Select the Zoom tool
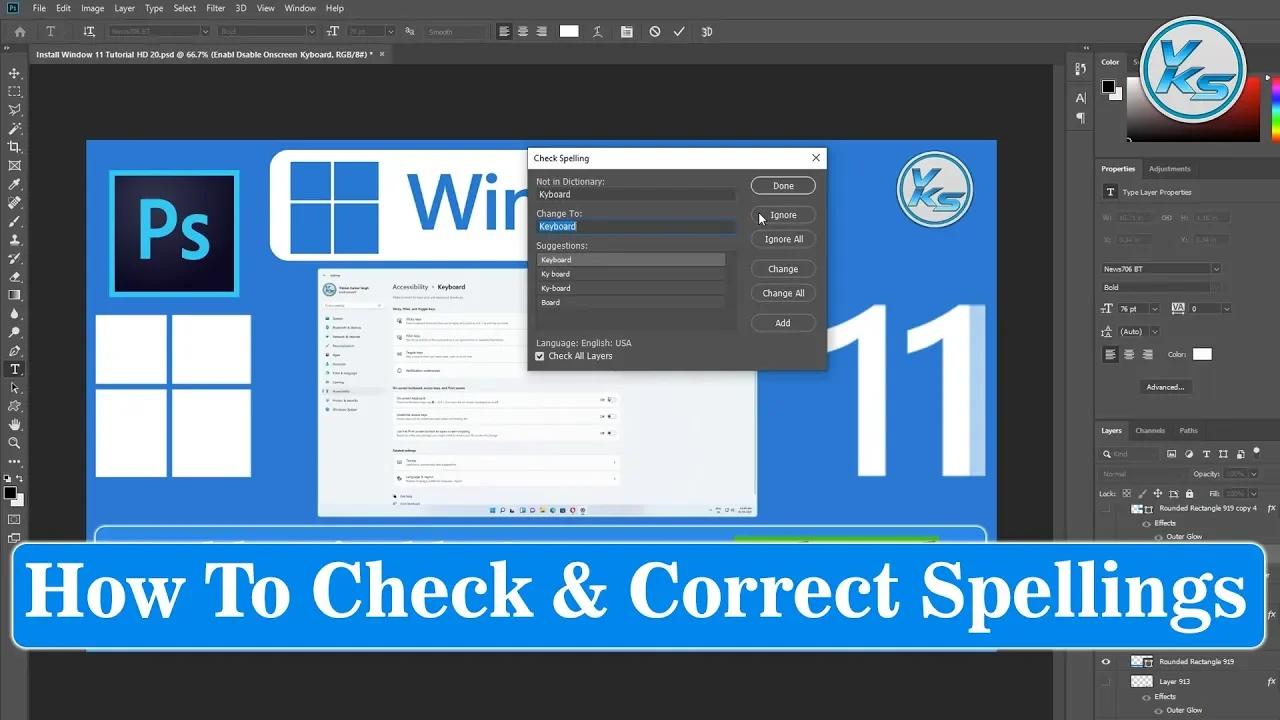This screenshot has width=1280, height=720. (15, 443)
